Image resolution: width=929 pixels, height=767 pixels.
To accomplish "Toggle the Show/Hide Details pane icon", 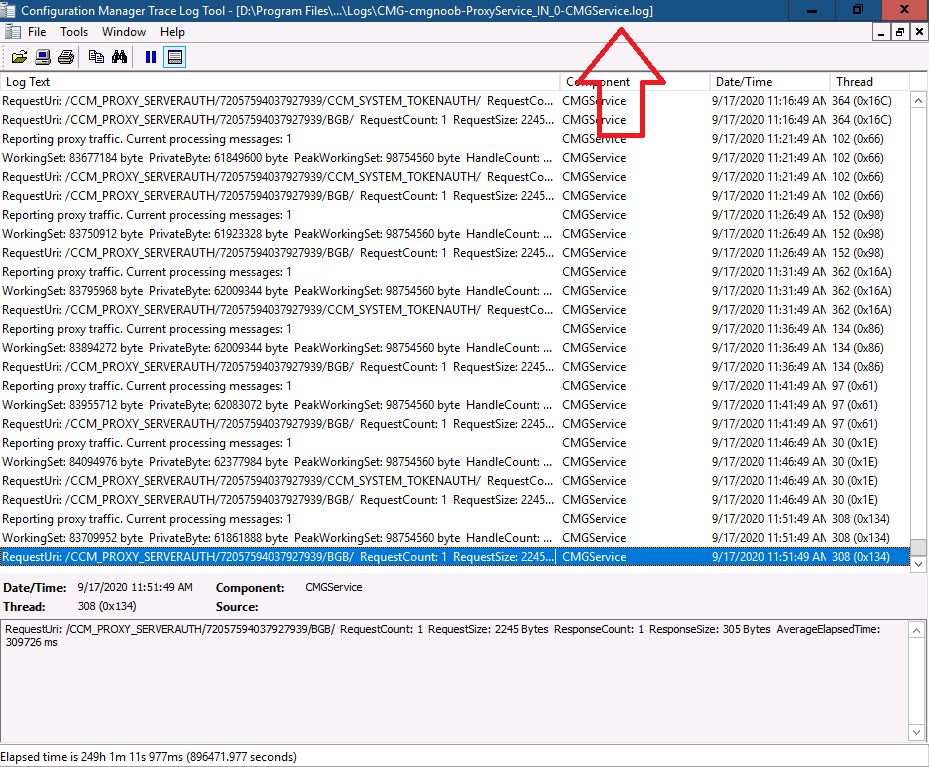I will click(x=174, y=57).
